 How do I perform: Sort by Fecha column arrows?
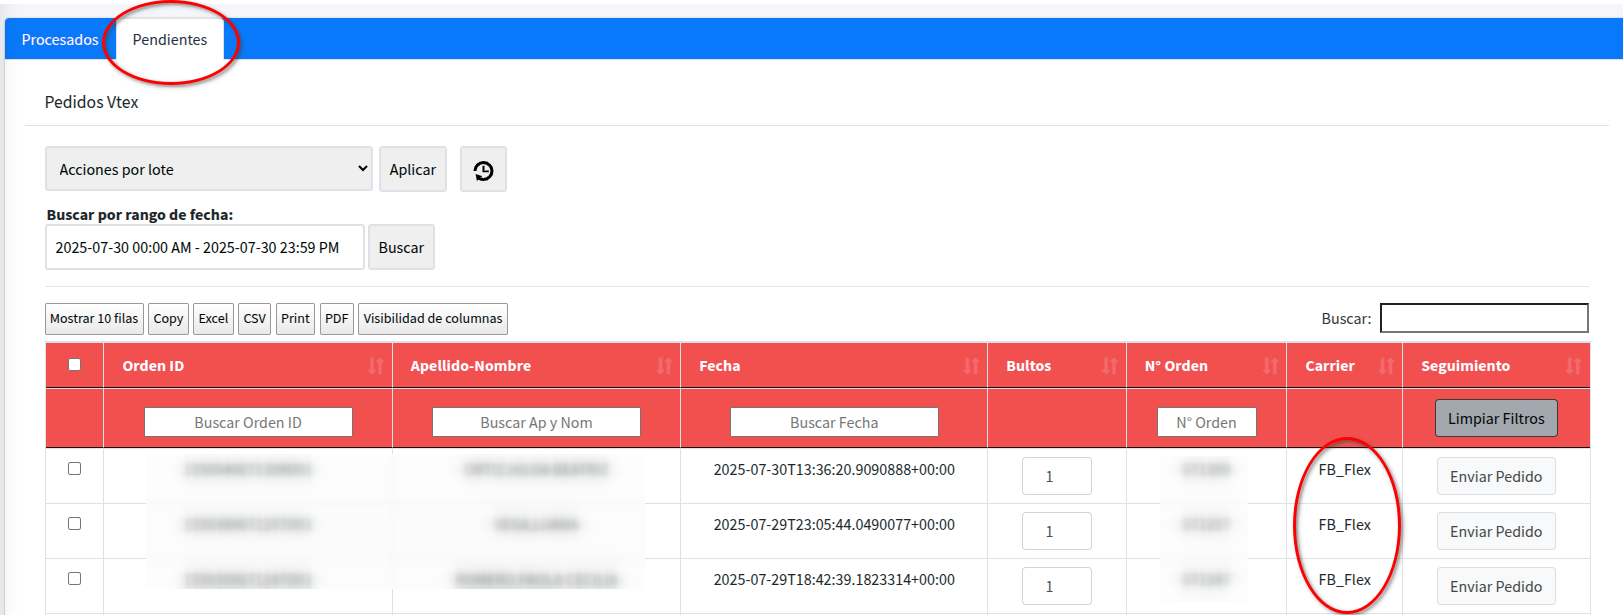click(970, 366)
